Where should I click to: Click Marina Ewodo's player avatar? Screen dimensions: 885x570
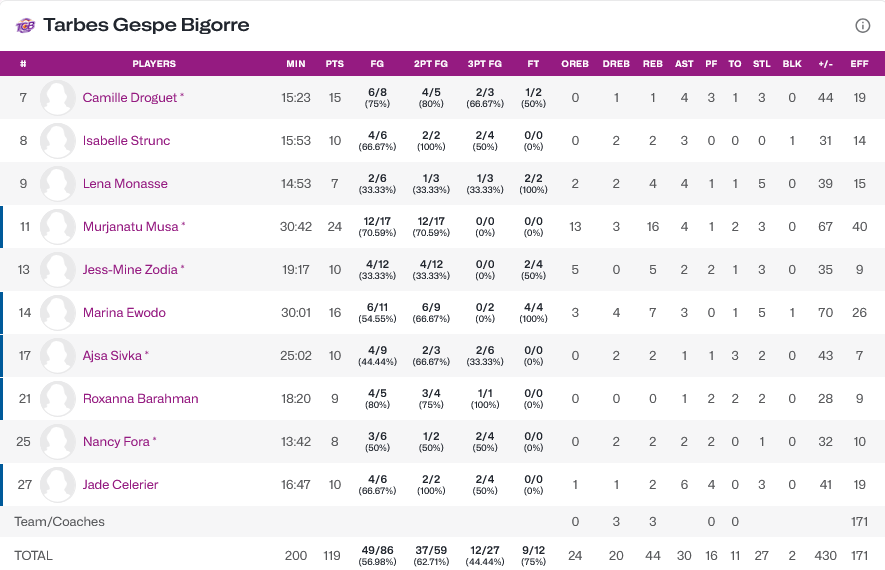pyautogui.click(x=58, y=313)
